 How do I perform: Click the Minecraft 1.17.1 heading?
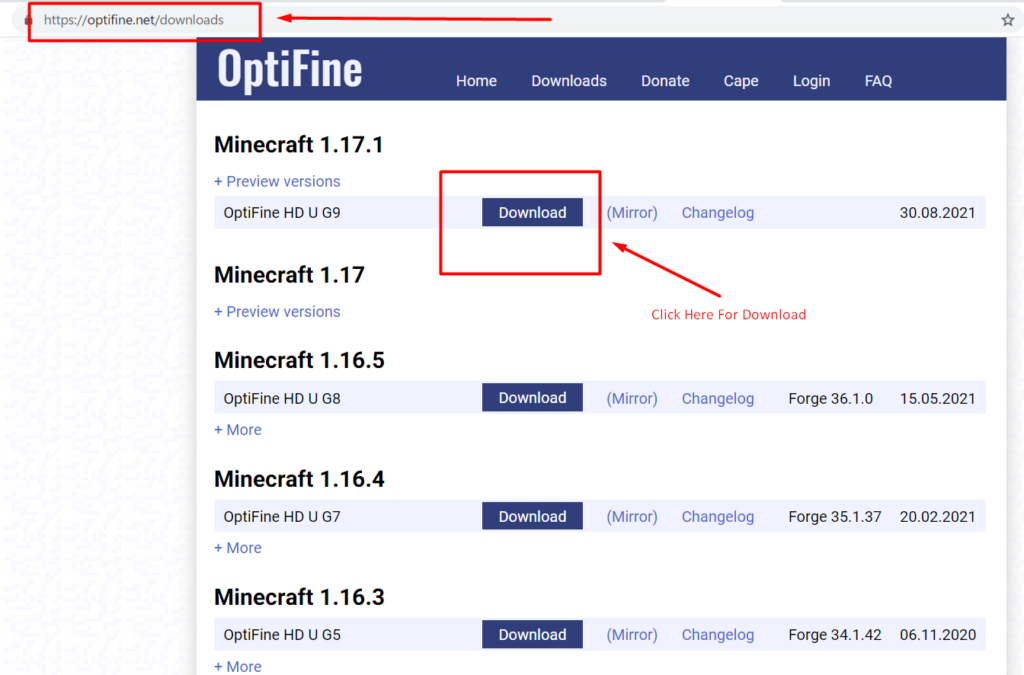click(x=298, y=145)
